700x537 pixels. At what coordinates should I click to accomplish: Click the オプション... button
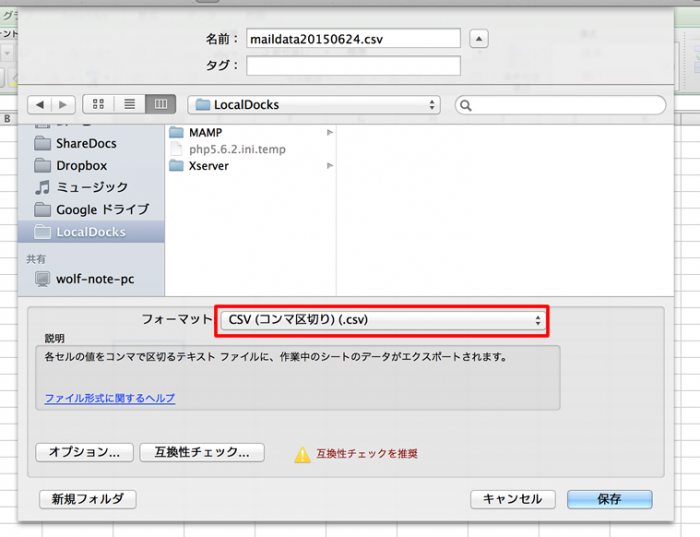(84, 452)
